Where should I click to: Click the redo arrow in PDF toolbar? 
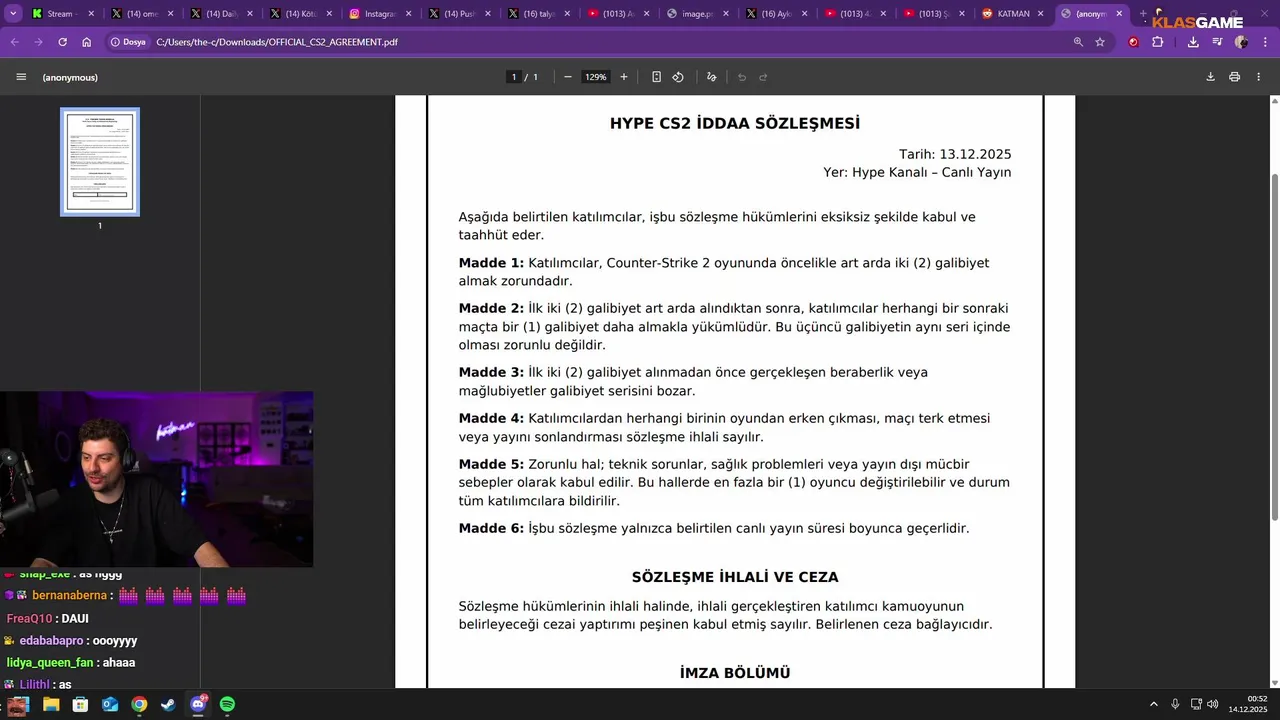[x=763, y=77]
